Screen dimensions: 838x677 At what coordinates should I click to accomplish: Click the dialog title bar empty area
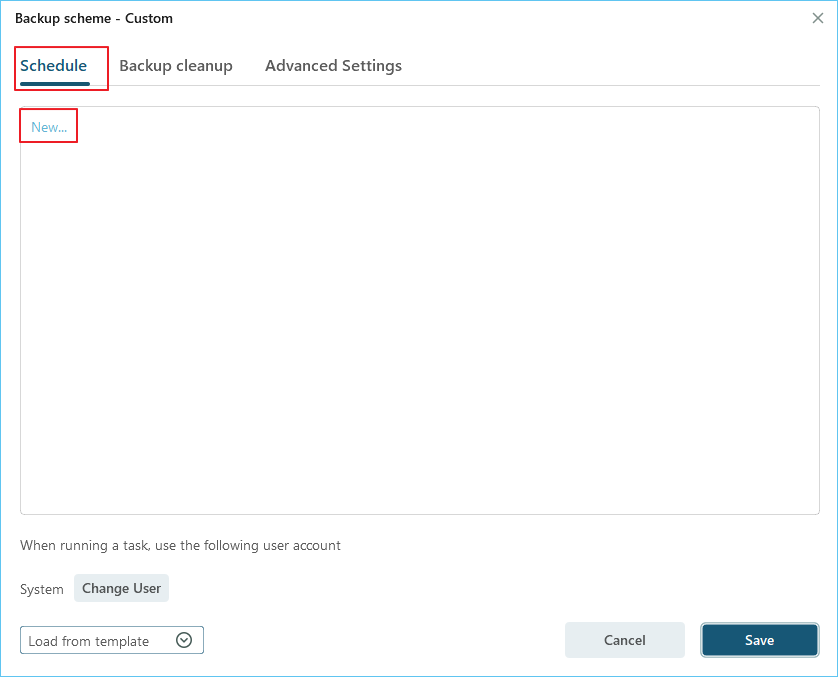click(480, 18)
